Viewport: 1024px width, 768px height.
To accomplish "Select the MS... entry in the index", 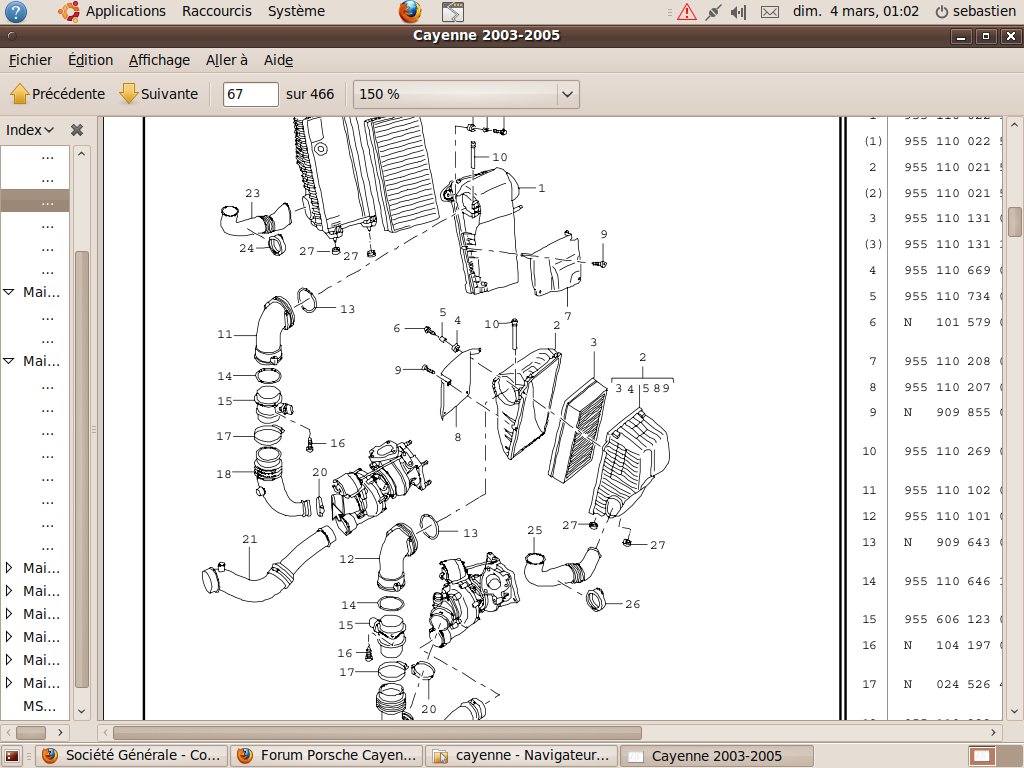I will pyautogui.click(x=39, y=706).
